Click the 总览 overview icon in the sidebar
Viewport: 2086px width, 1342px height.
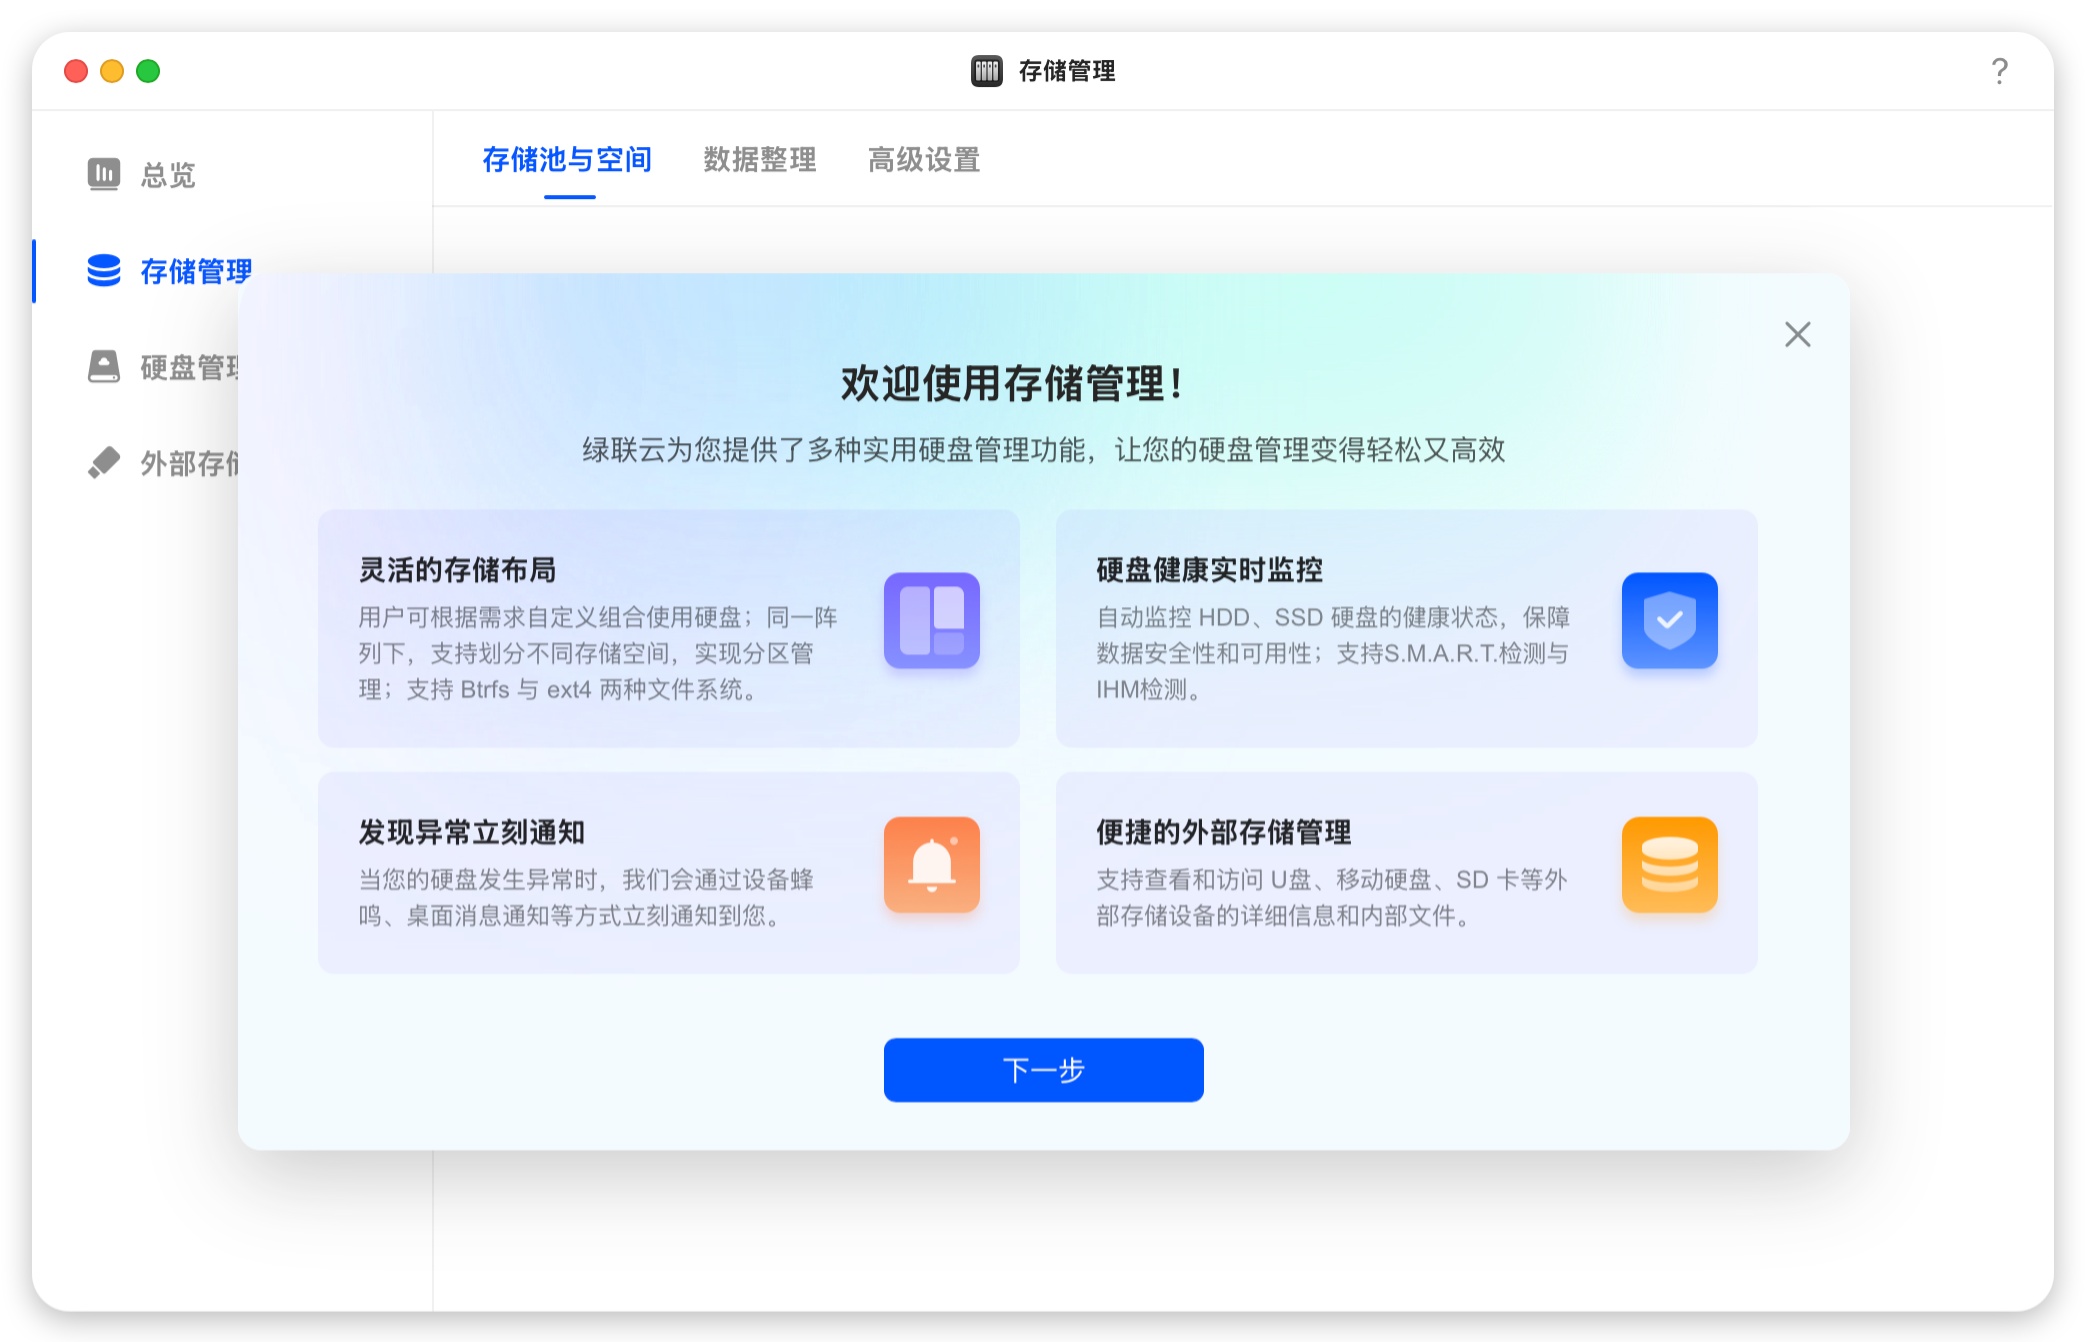point(104,174)
